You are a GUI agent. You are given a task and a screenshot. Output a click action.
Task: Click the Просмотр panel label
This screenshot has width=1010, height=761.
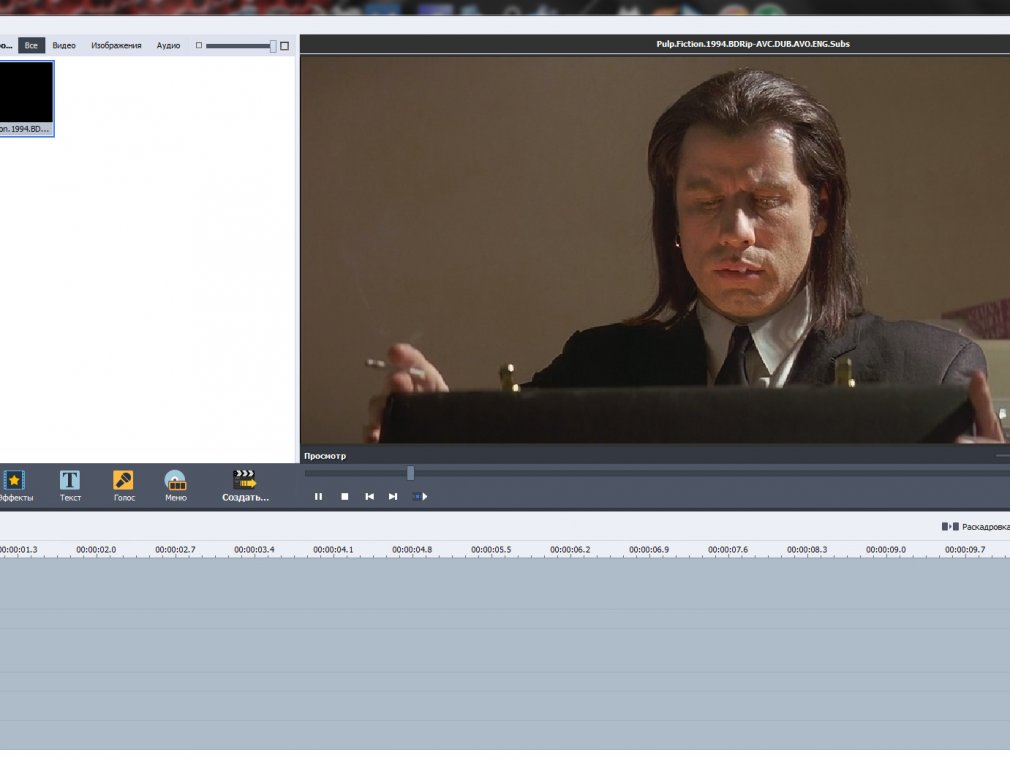[325, 456]
